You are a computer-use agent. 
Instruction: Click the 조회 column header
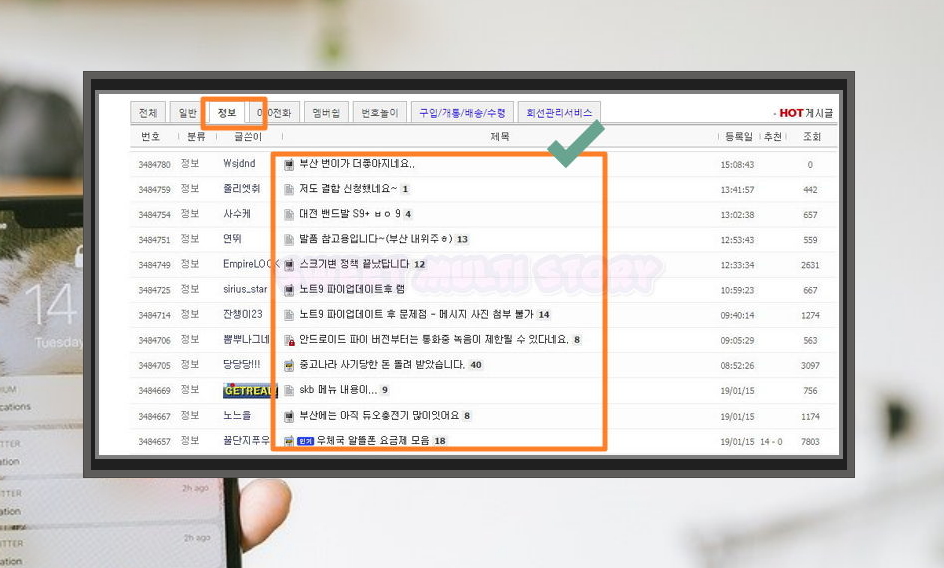[x=812, y=137]
